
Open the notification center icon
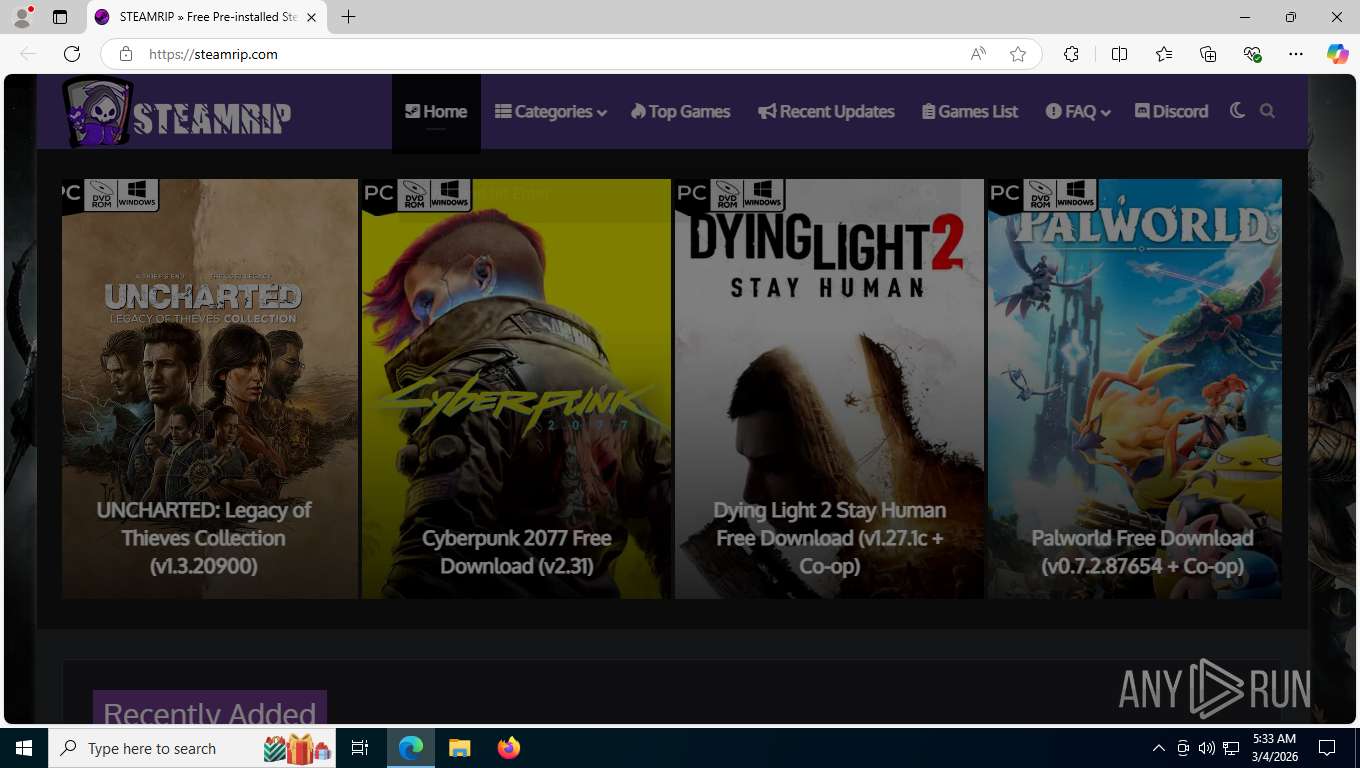(x=1327, y=748)
